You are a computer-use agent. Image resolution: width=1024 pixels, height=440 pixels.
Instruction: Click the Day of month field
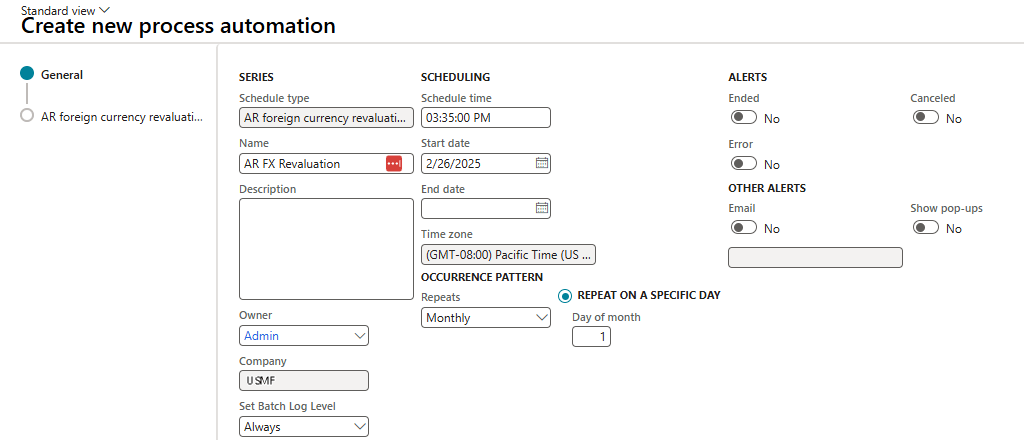tap(591, 337)
